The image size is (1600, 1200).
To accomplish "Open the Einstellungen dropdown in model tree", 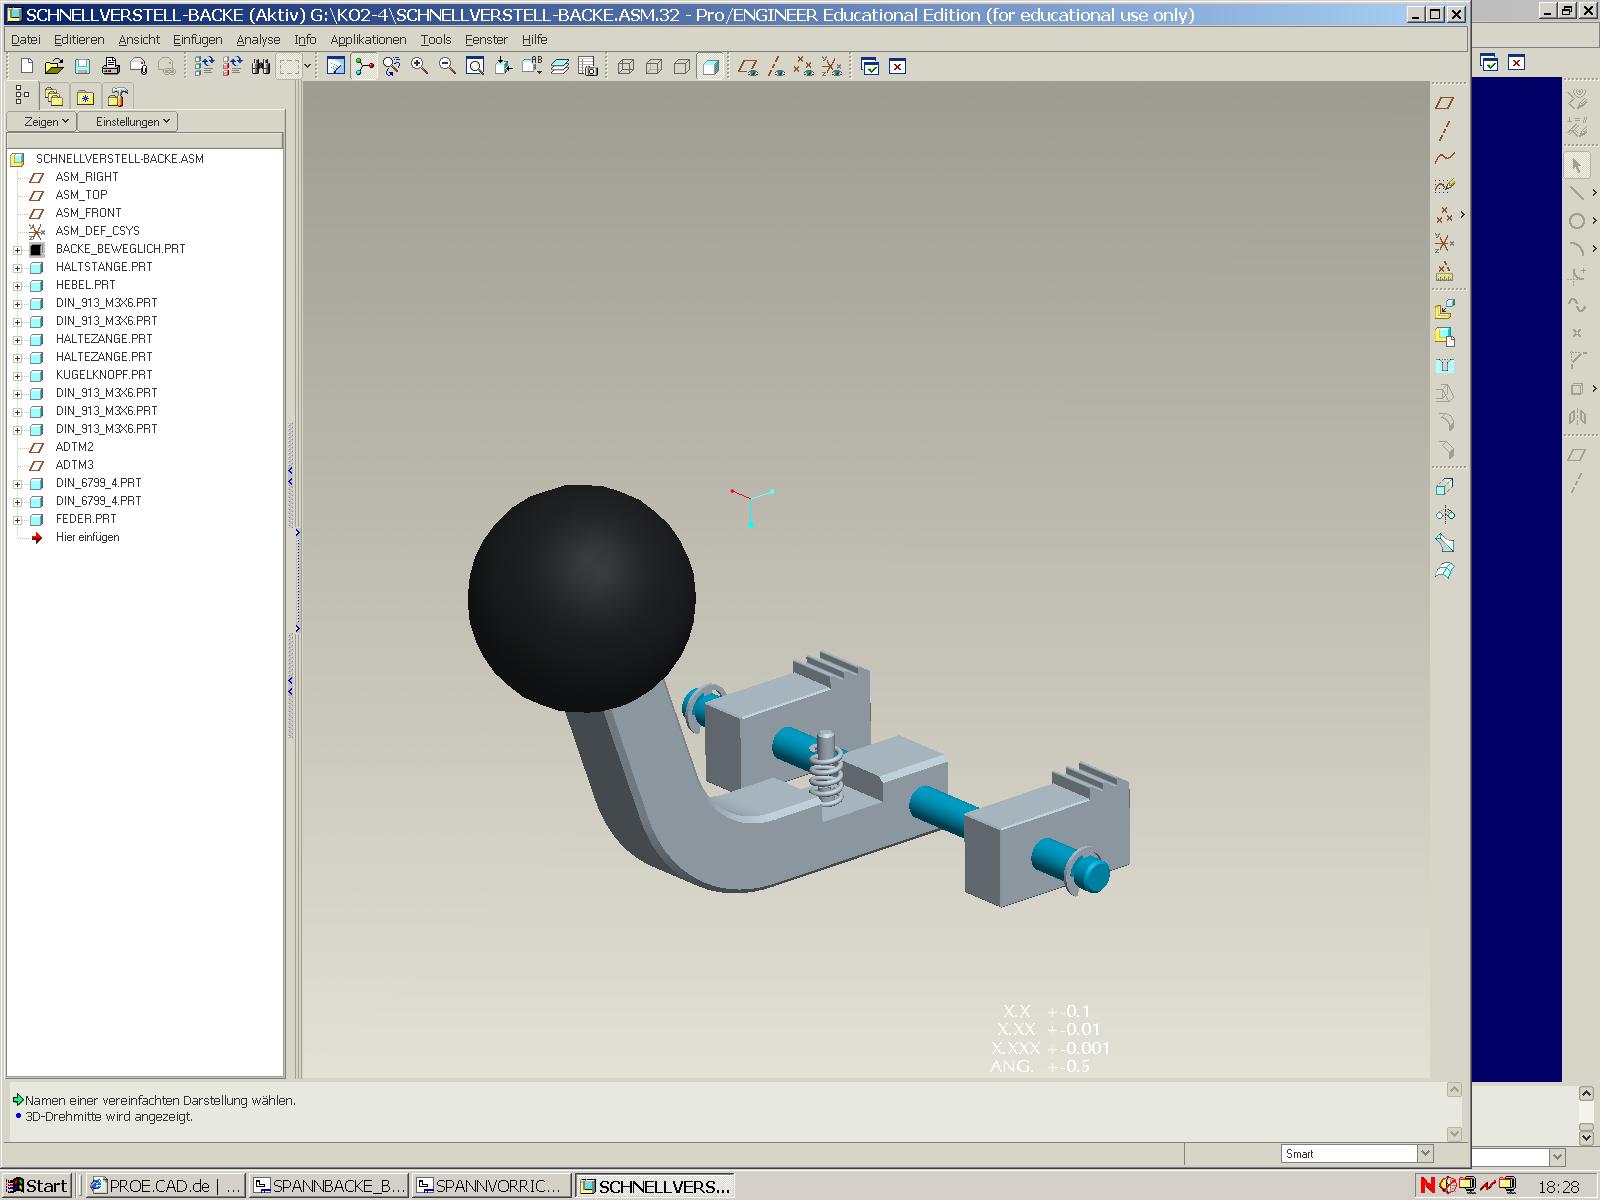I will click(x=132, y=121).
